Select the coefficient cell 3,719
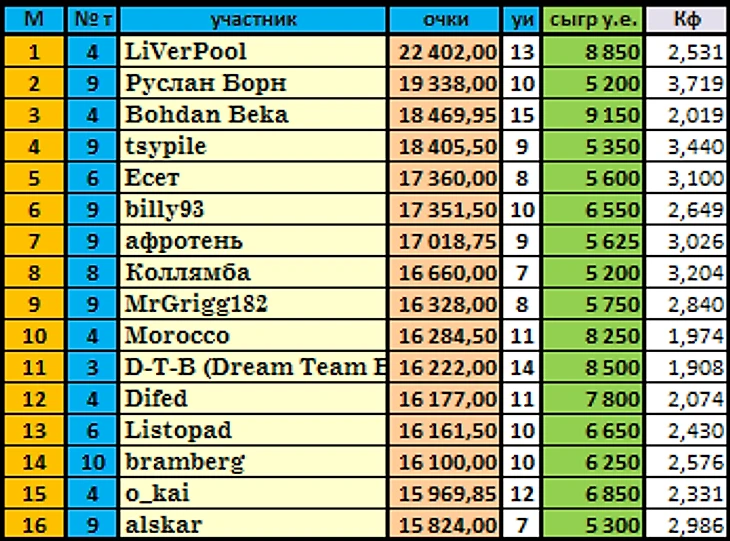The width and height of the screenshot is (730, 541). click(685, 83)
